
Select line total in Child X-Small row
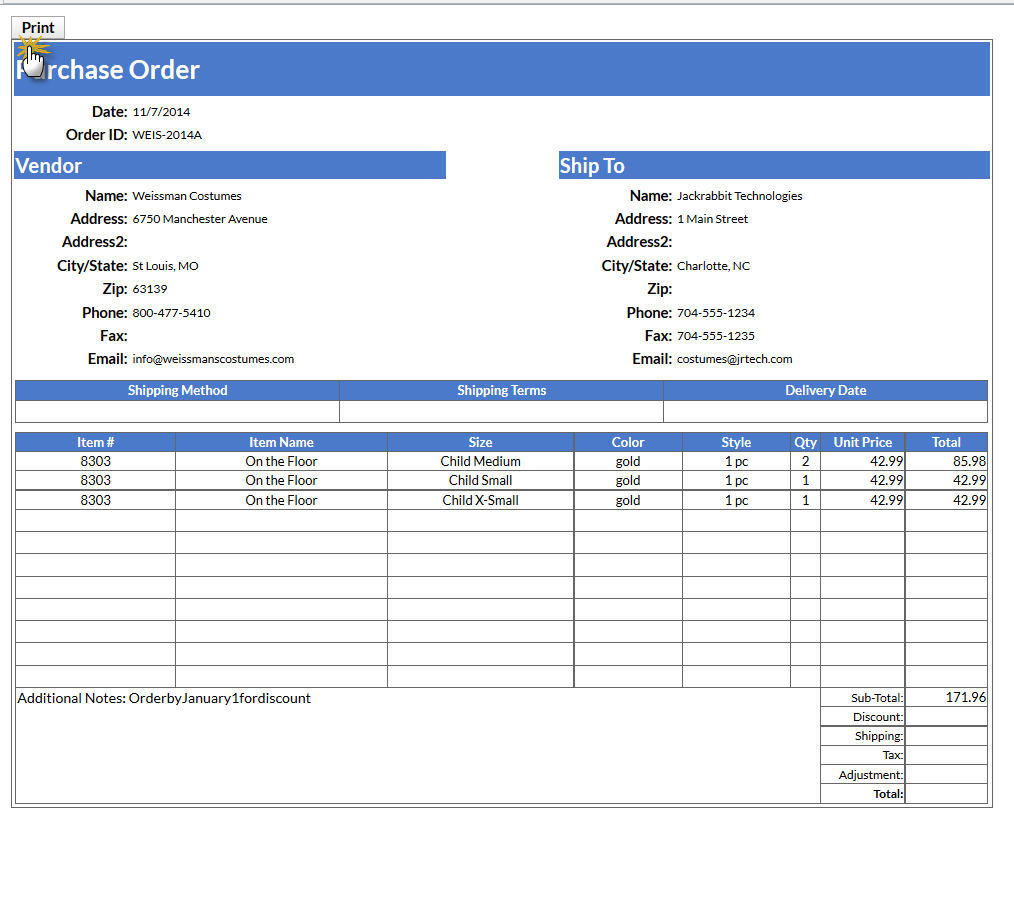(x=946, y=500)
